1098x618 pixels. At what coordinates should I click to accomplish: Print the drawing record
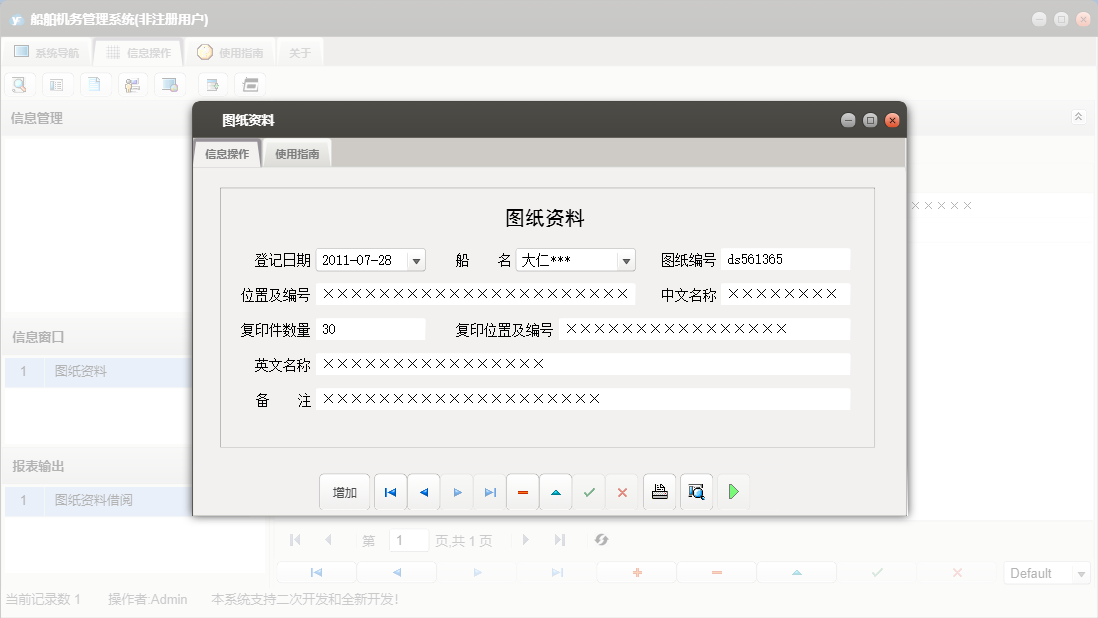659,491
